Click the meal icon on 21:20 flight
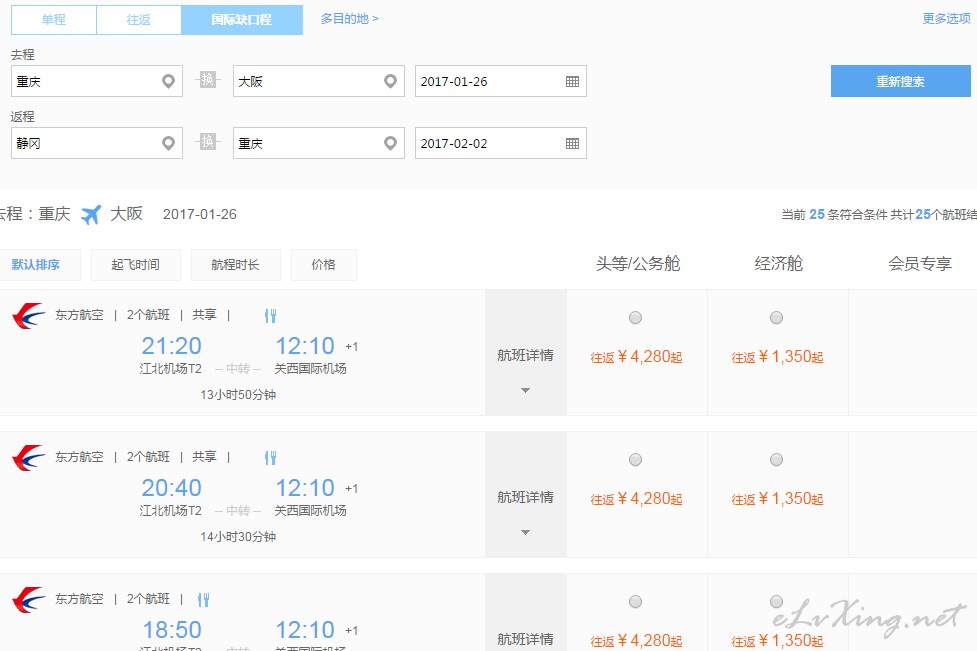 pyautogui.click(x=270, y=316)
